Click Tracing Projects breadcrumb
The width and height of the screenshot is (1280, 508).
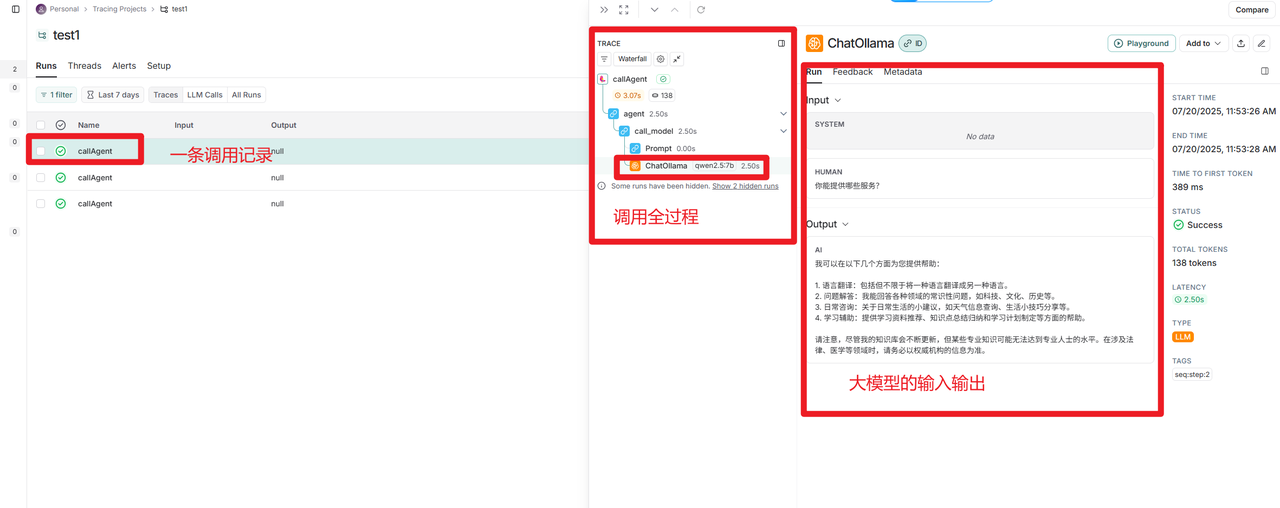120,9
